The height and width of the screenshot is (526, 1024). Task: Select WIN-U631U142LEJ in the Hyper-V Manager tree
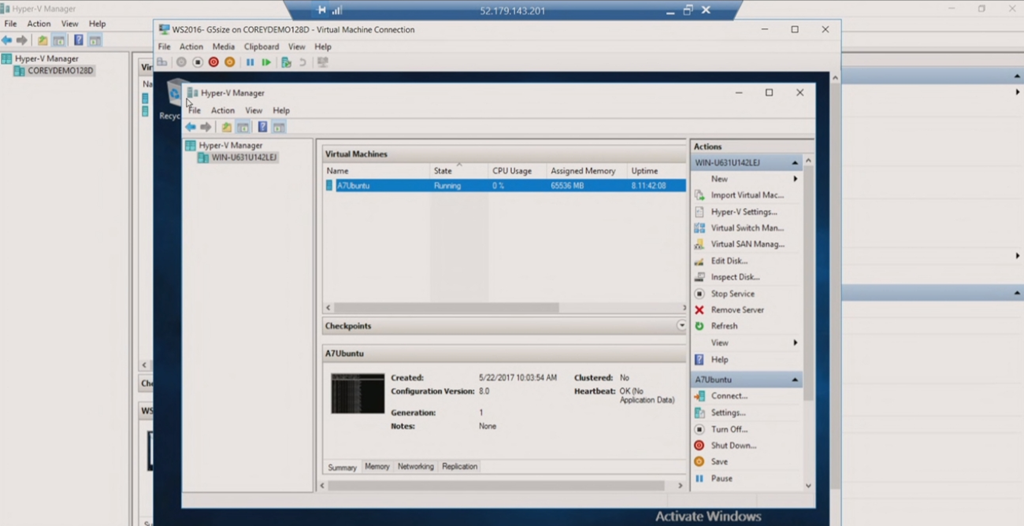tap(244, 158)
